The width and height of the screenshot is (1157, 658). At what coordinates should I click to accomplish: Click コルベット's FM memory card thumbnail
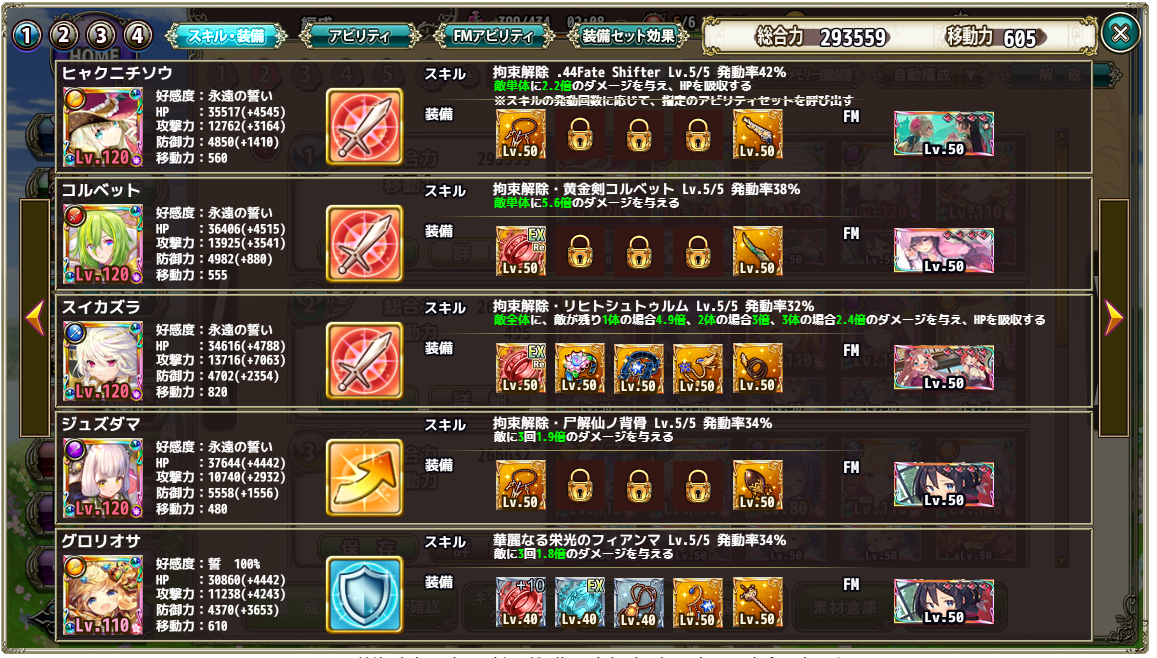[944, 250]
